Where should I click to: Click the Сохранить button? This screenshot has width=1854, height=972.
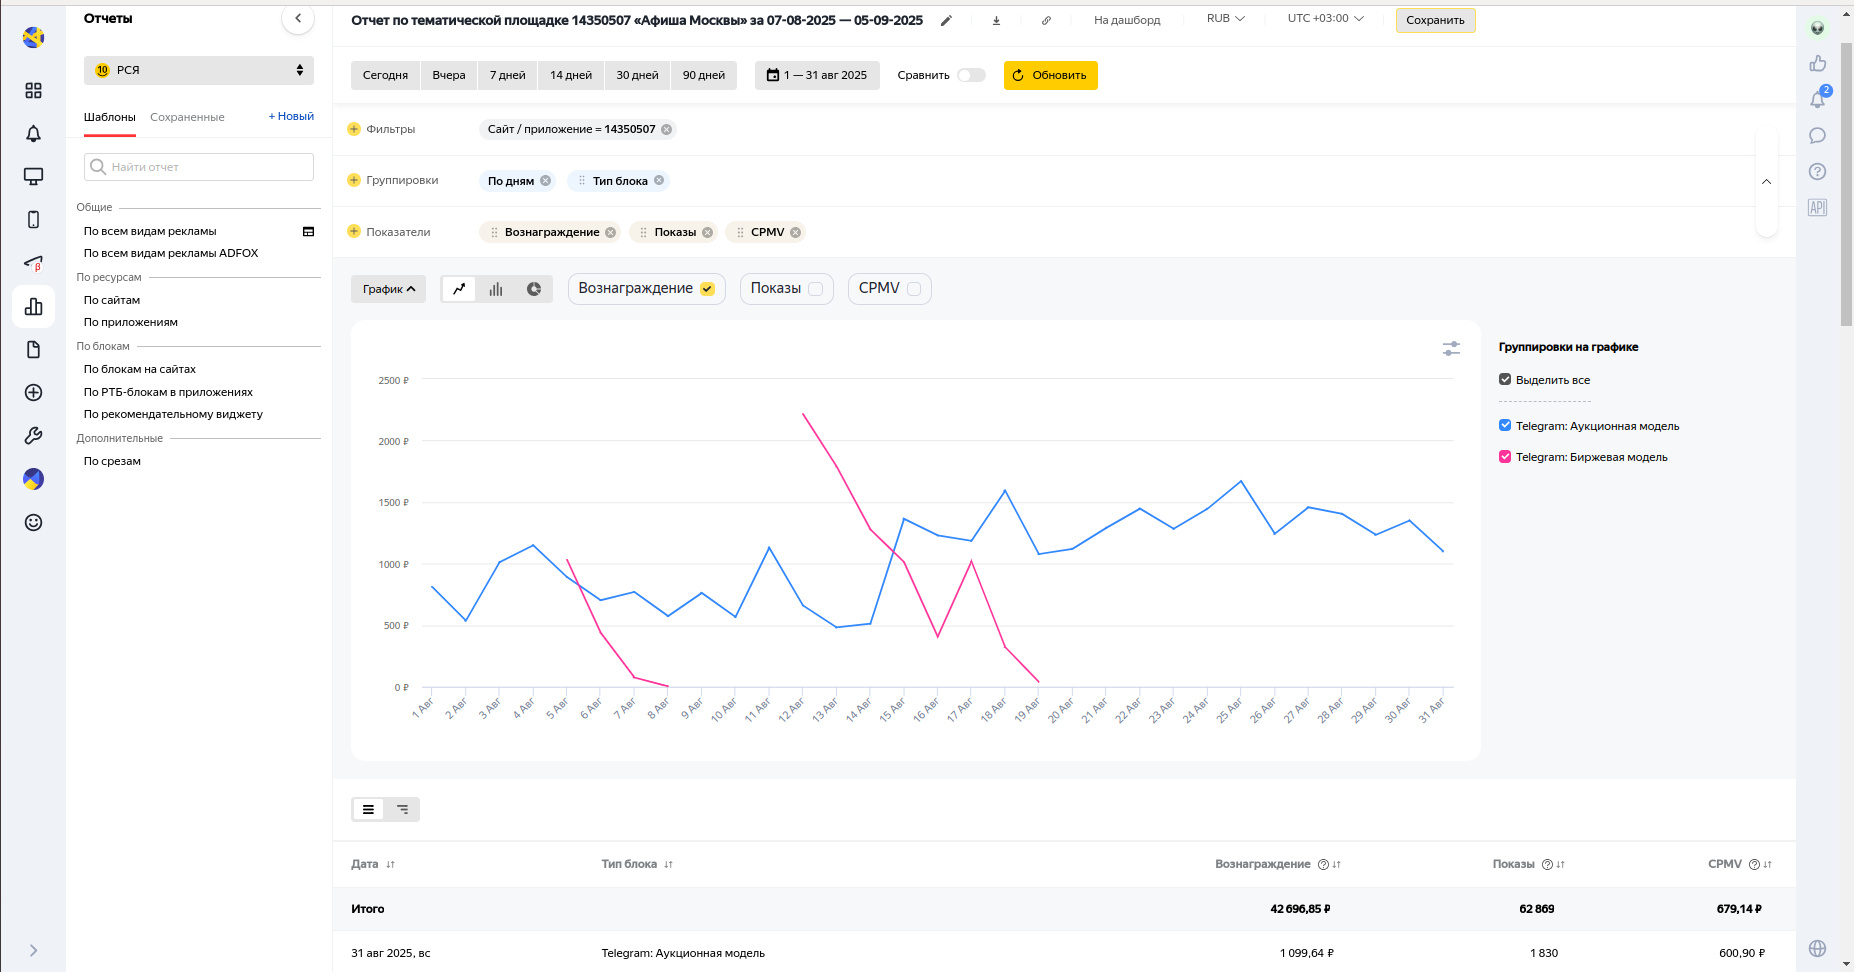[1435, 20]
